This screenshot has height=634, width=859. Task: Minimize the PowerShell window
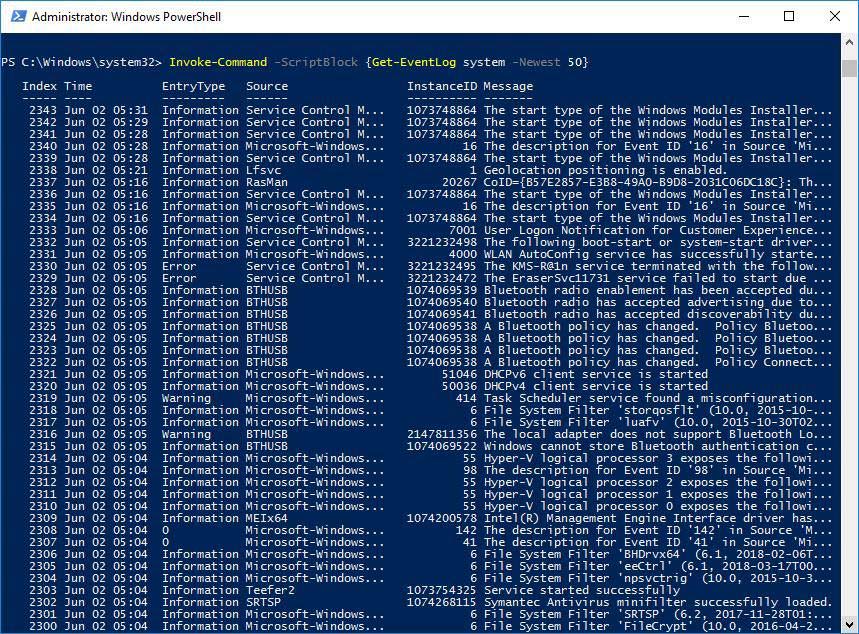click(744, 16)
